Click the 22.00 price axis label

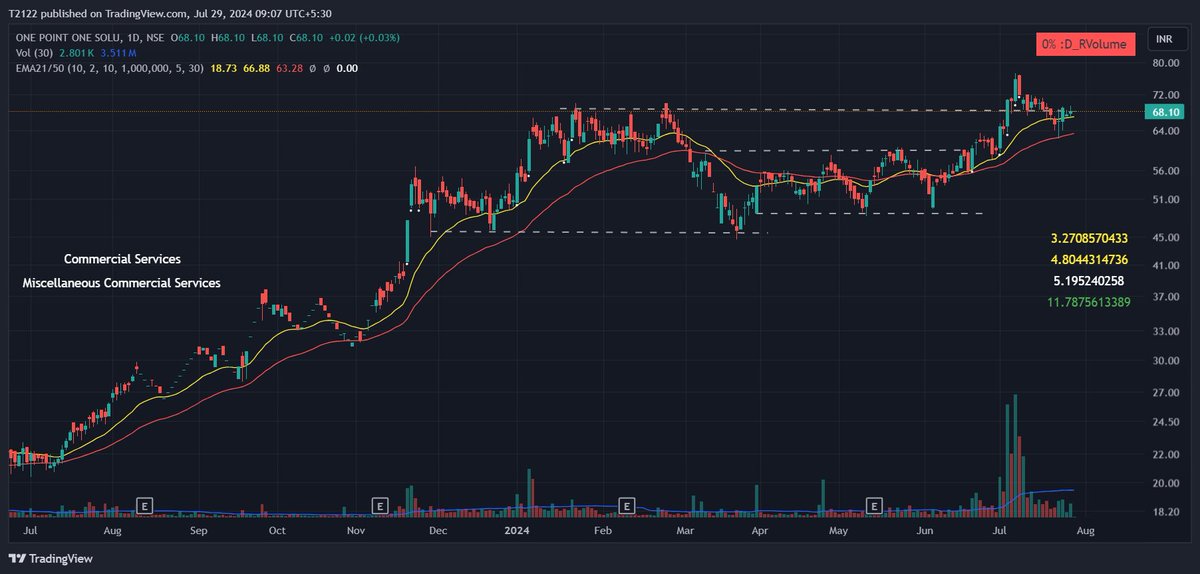pos(1166,455)
